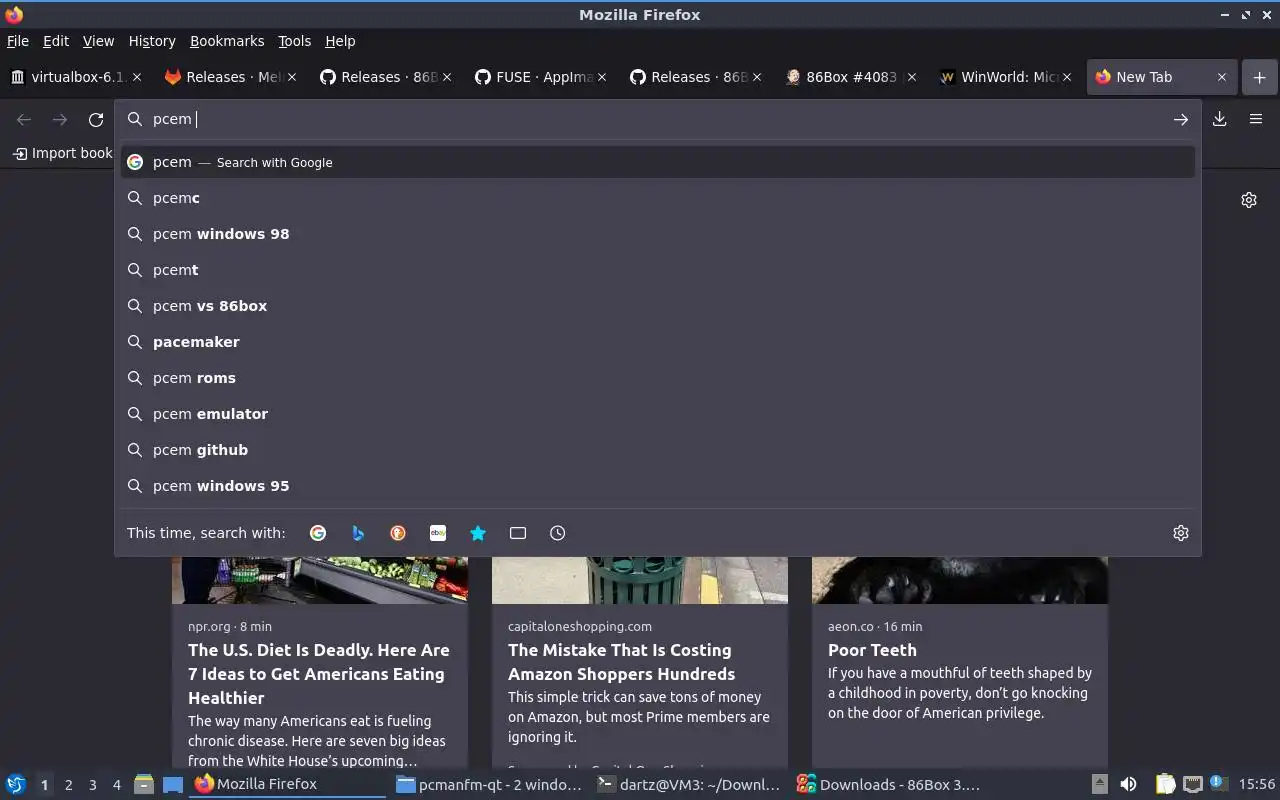Viewport: 1280px width, 800px height.
Task: Open the start menu icon on the taskbar
Action: pos(16,785)
